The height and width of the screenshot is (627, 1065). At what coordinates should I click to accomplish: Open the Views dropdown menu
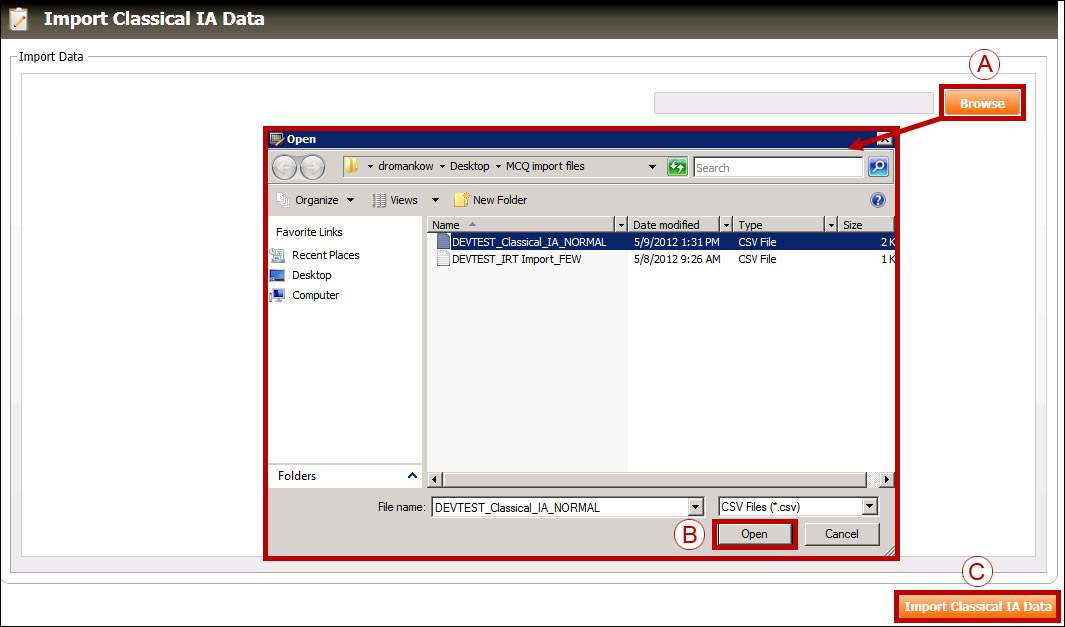click(x=405, y=200)
